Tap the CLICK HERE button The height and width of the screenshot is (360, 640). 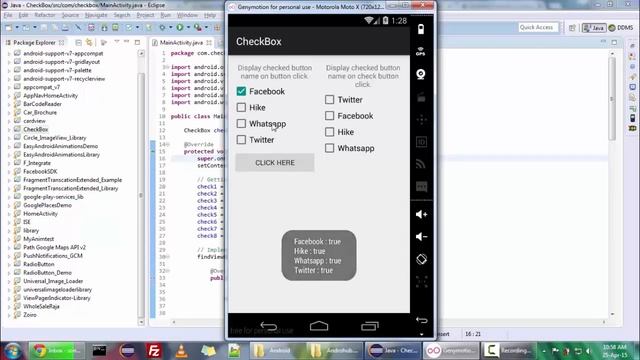tap(275, 162)
